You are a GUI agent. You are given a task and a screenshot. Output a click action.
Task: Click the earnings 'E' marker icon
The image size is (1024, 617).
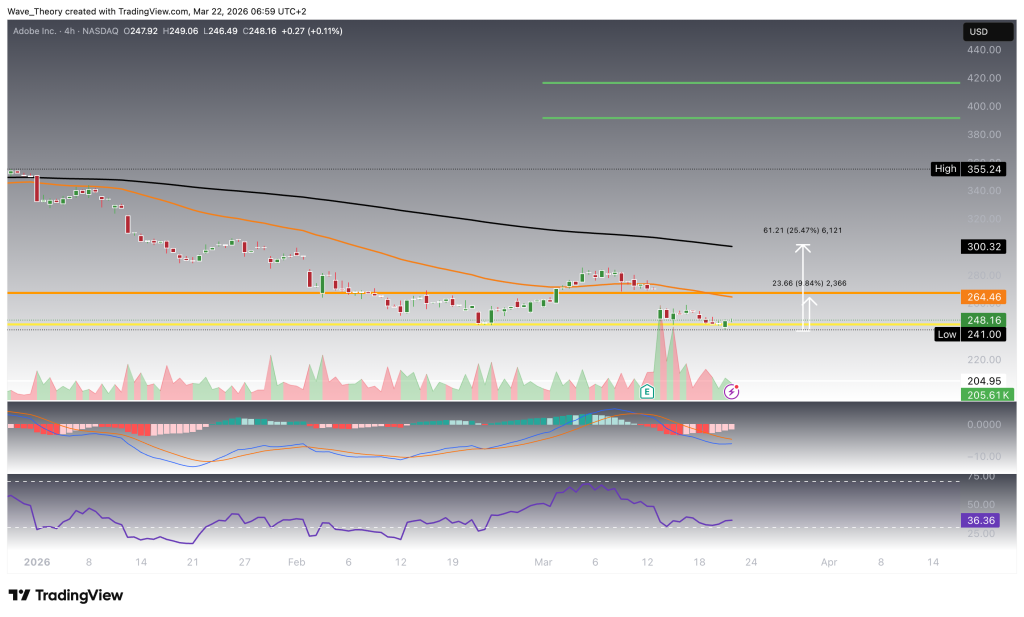pyautogui.click(x=647, y=391)
